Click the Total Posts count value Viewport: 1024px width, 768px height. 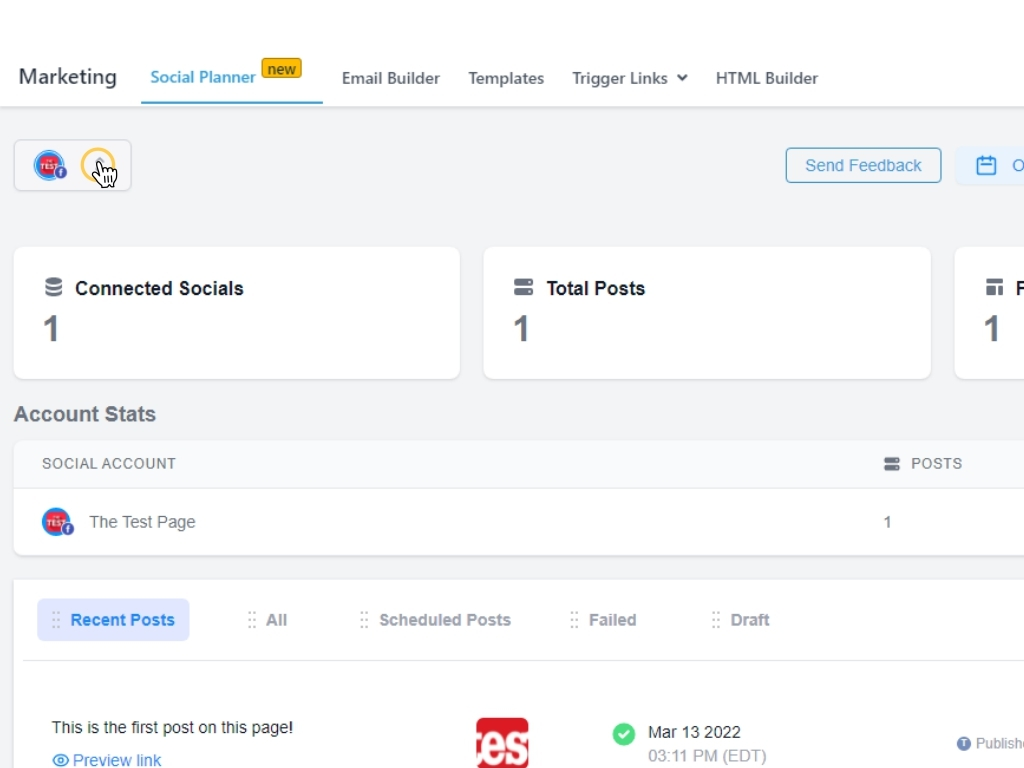point(520,328)
